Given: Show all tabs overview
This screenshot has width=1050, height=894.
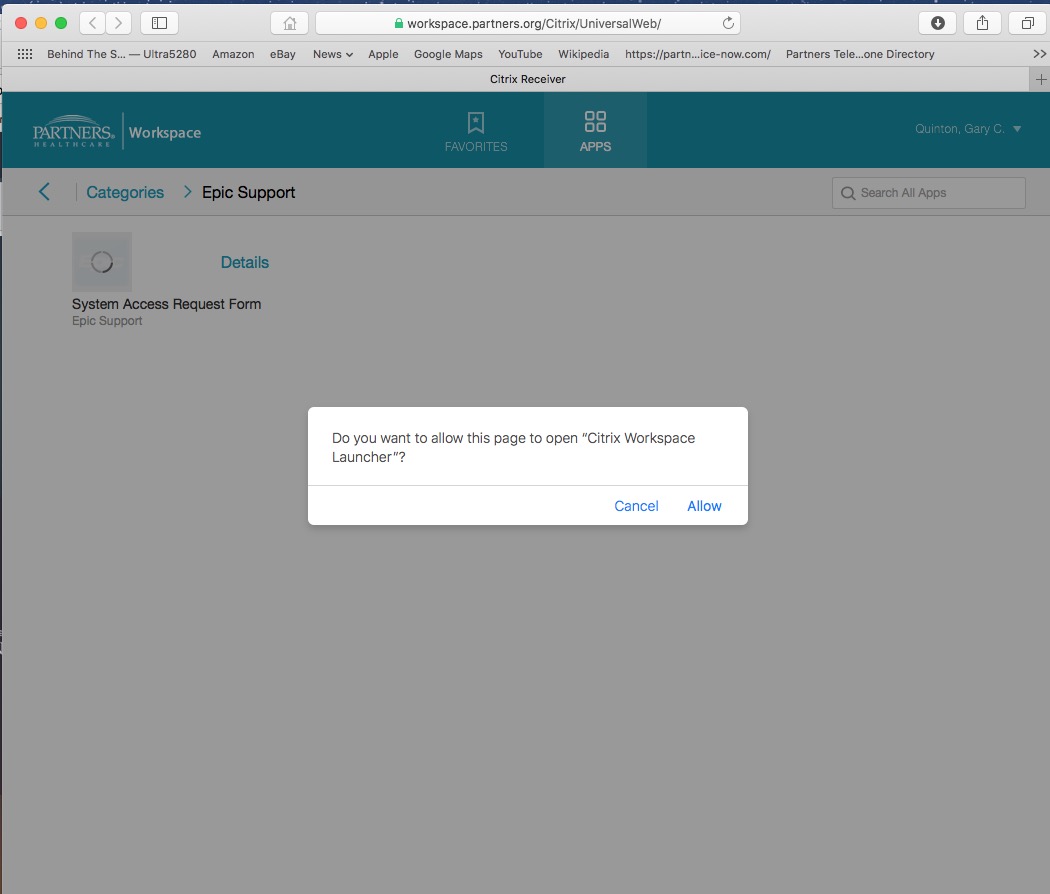Looking at the screenshot, I should tap(1027, 23).
